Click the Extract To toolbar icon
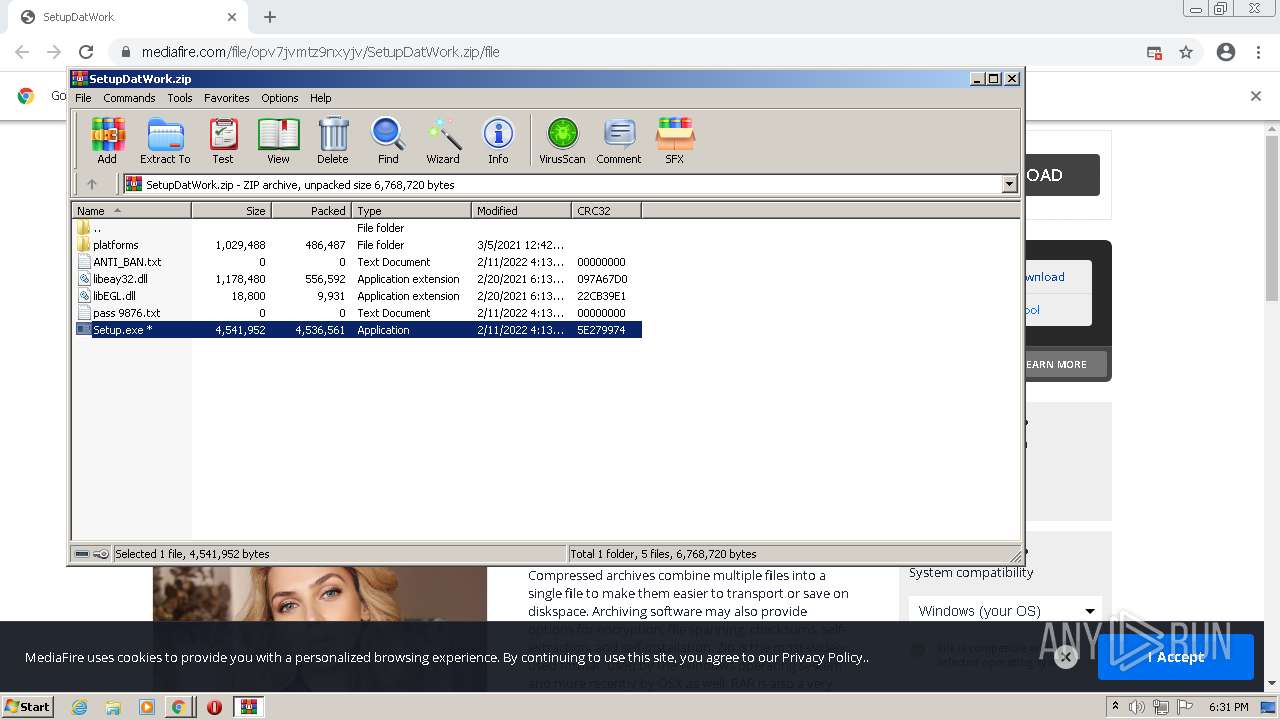This screenshot has height=720, width=1280. (x=165, y=141)
